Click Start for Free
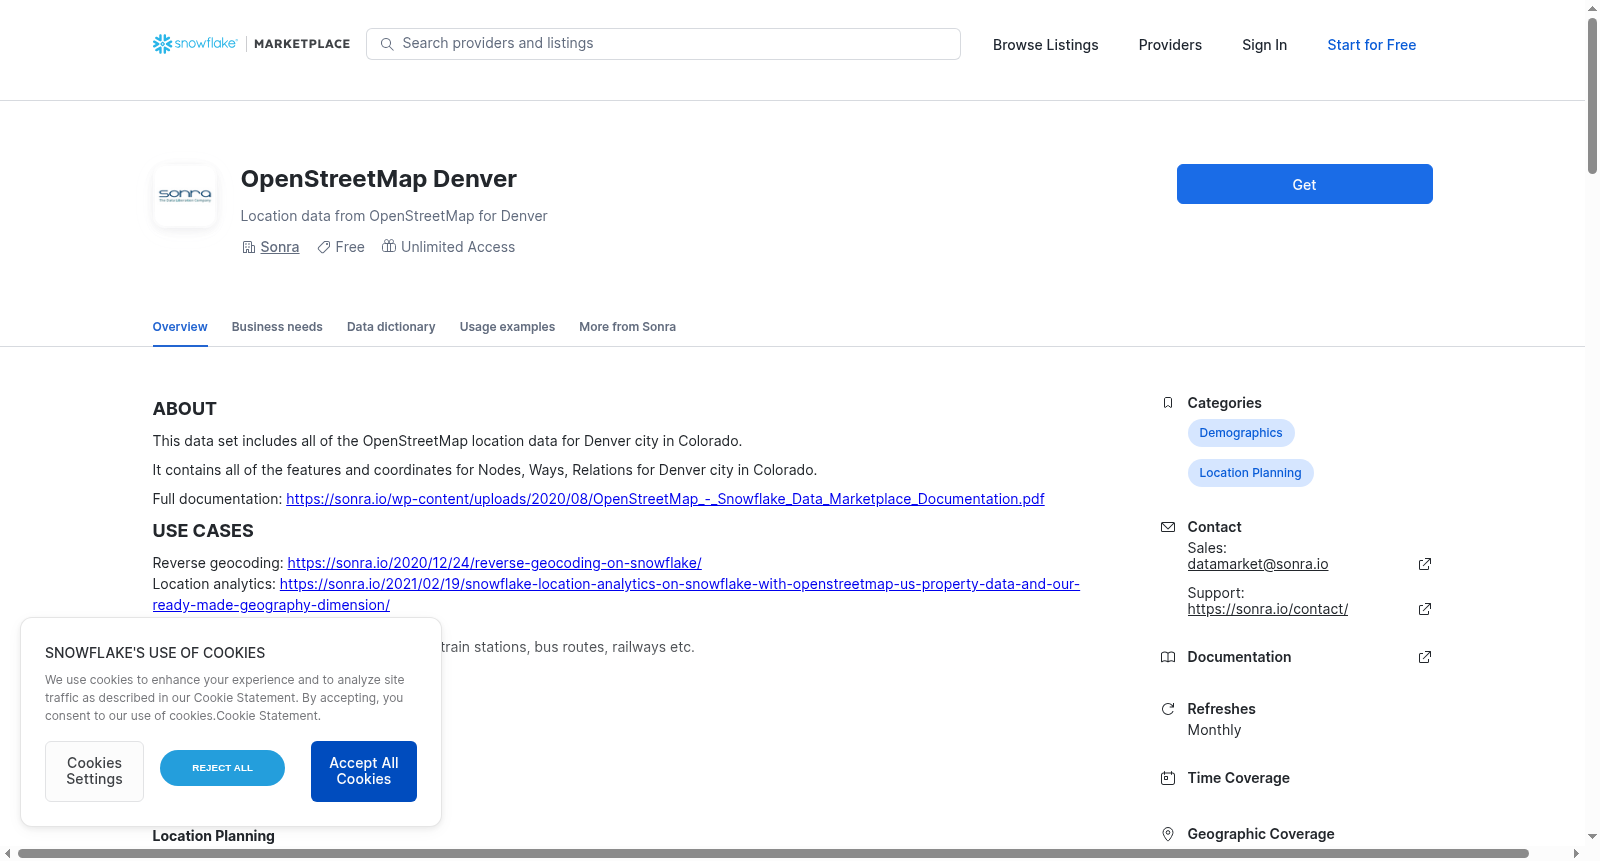1600x861 pixels. (x=1372, y=45)
